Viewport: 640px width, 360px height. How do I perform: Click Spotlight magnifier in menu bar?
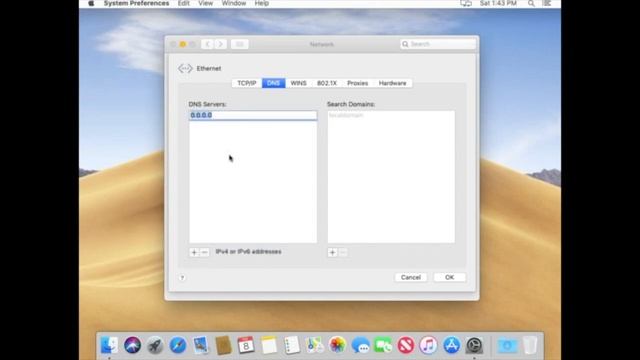click(x=531, y=3)
